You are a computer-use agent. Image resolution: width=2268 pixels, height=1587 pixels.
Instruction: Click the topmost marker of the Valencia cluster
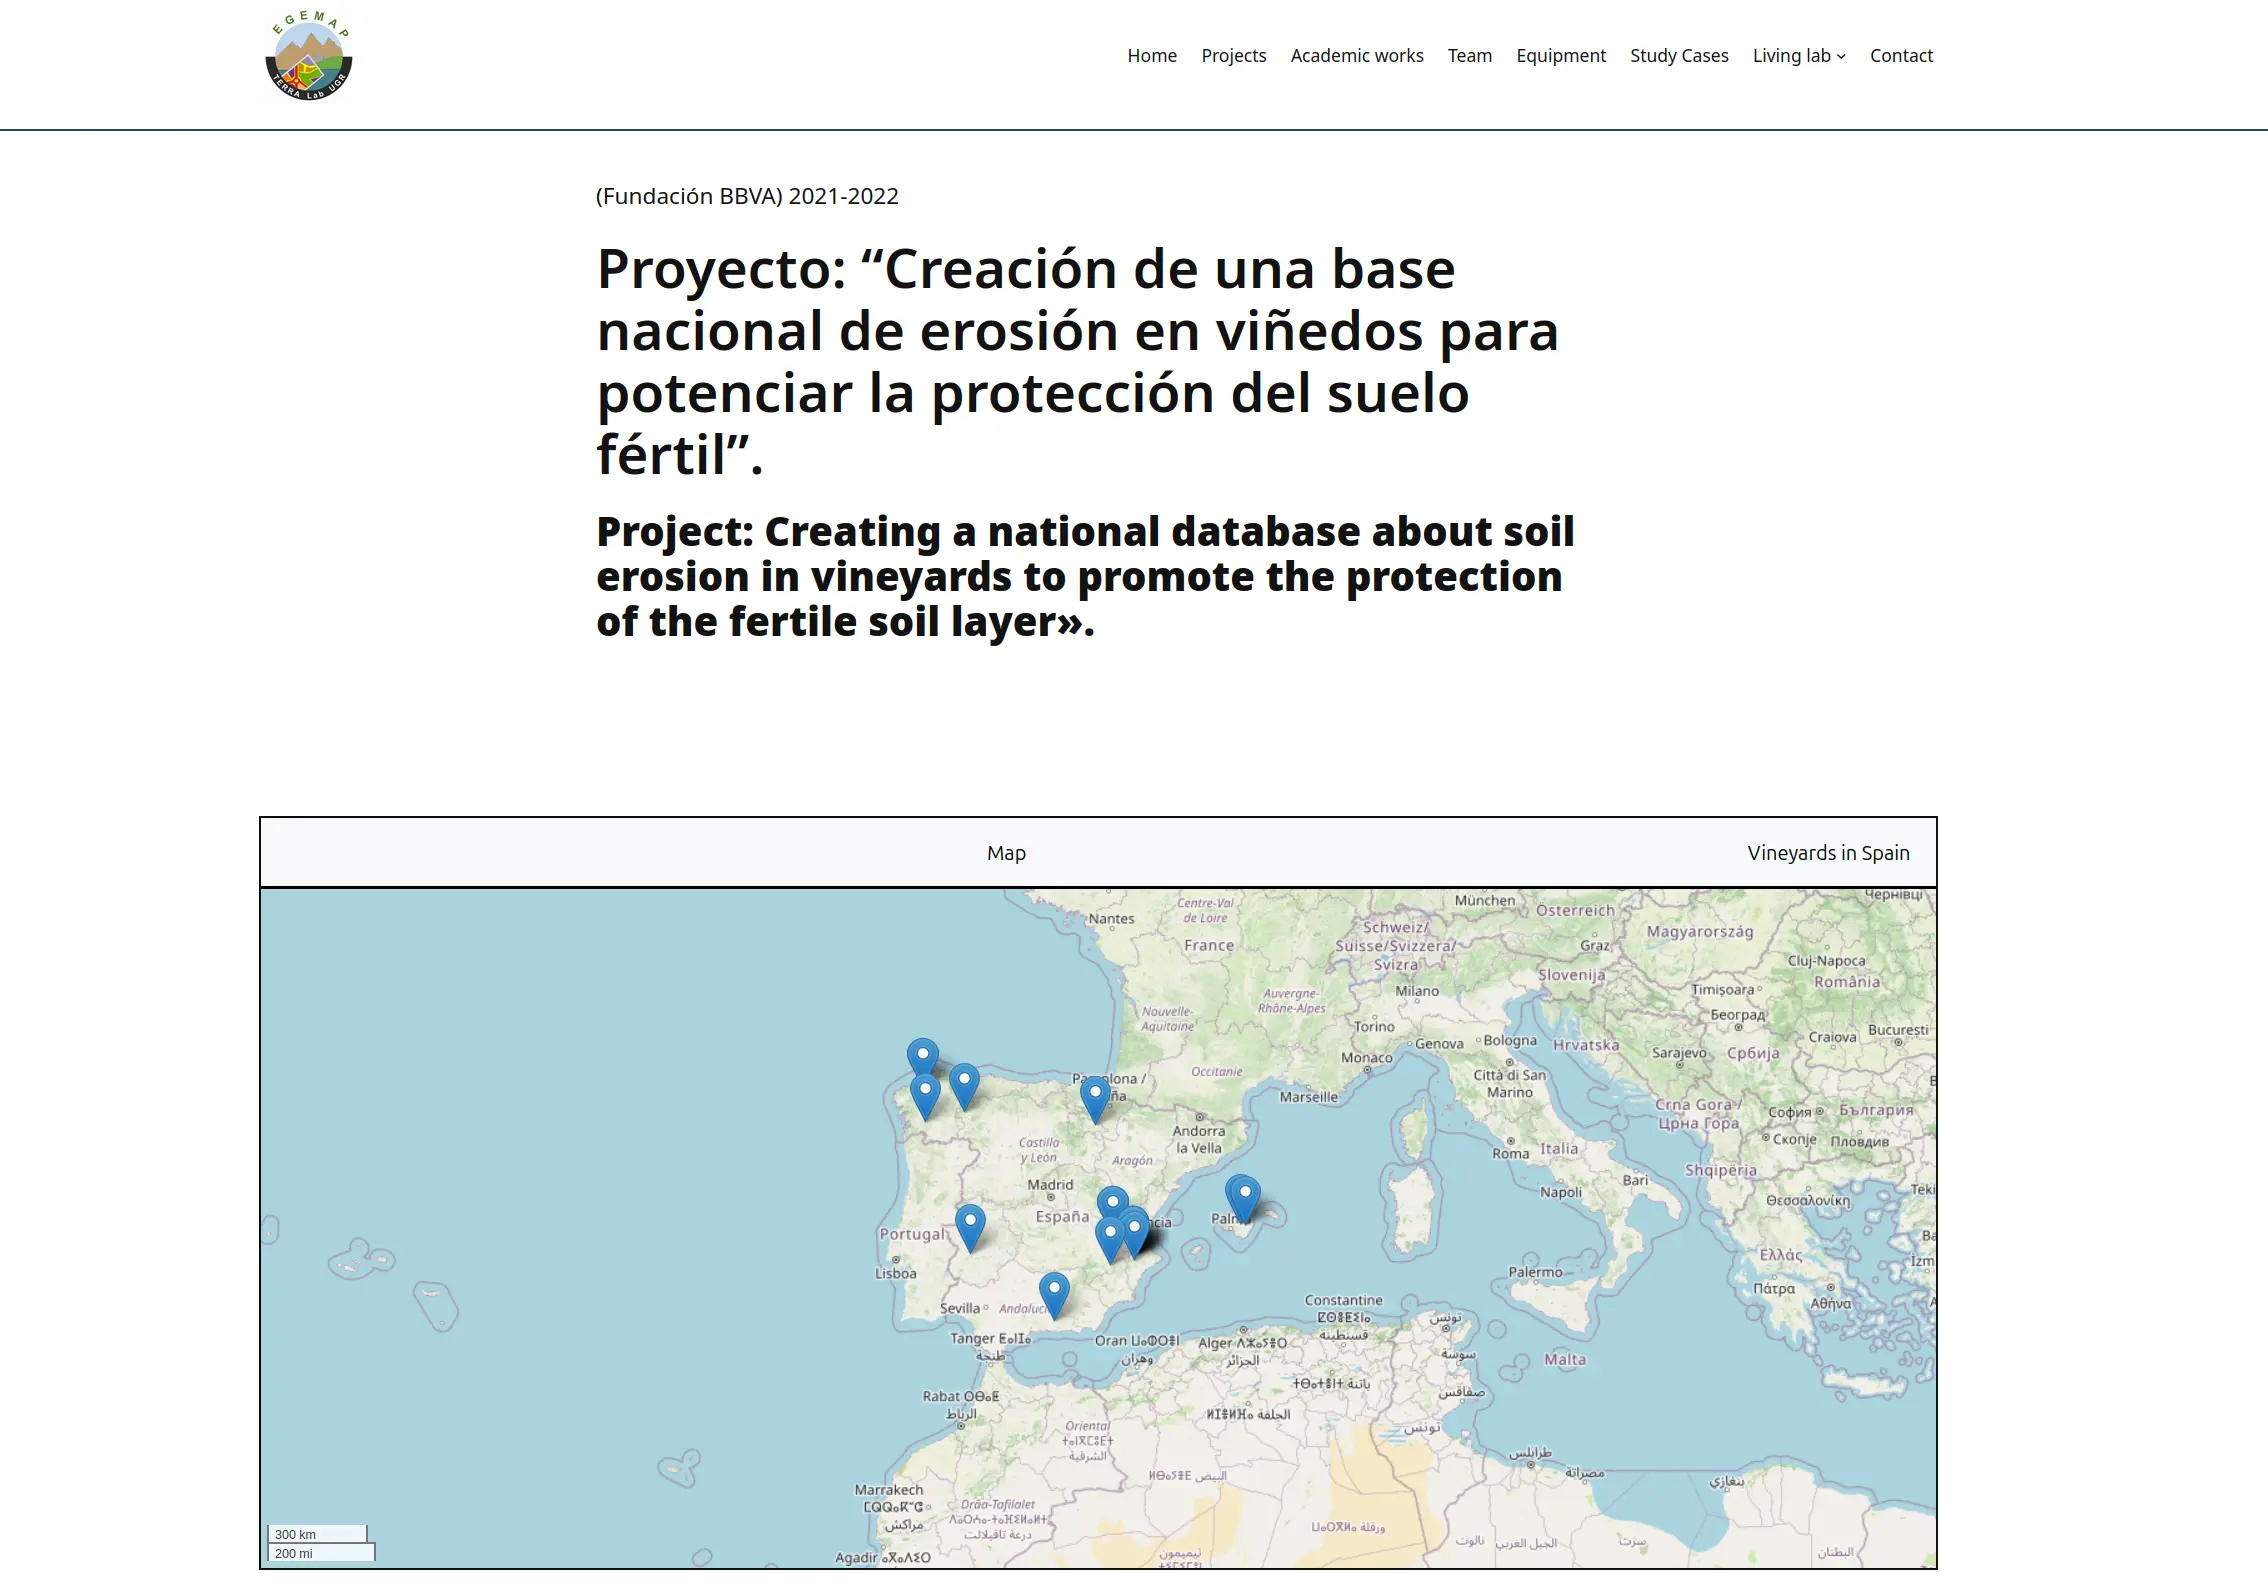pos(1112,1200)
